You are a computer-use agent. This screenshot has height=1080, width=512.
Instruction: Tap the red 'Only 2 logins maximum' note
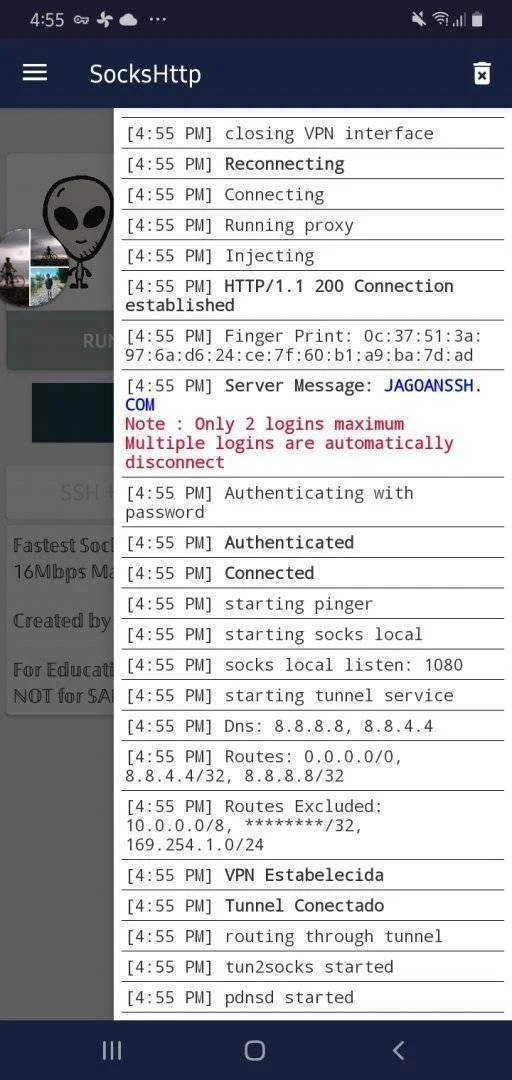[289, 443]
